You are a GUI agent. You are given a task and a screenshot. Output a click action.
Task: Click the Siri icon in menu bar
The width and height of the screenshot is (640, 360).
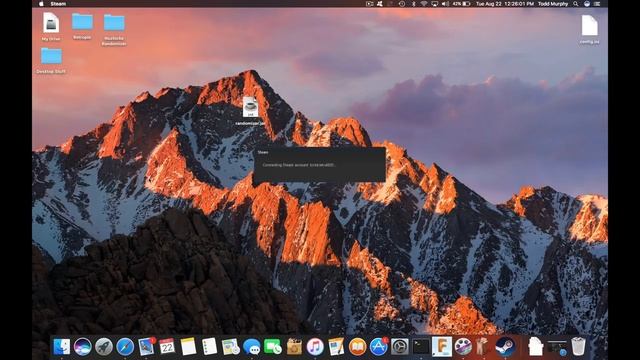pos(587,4)
